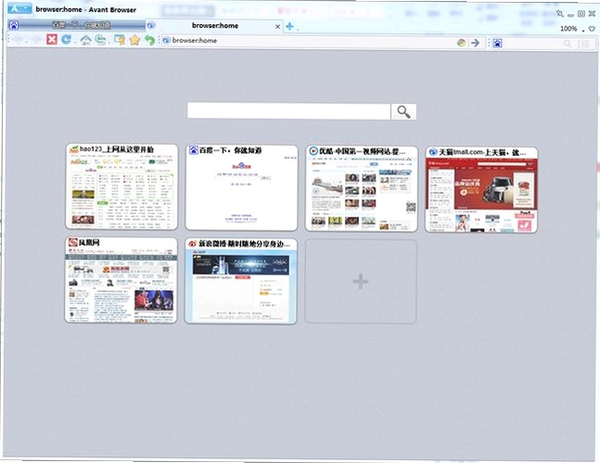Image resolution: width=600 pixels, height=463 pixels.
Task: Open the Youku 优酷 speed dial thumbnail
Action: (361, 188)
